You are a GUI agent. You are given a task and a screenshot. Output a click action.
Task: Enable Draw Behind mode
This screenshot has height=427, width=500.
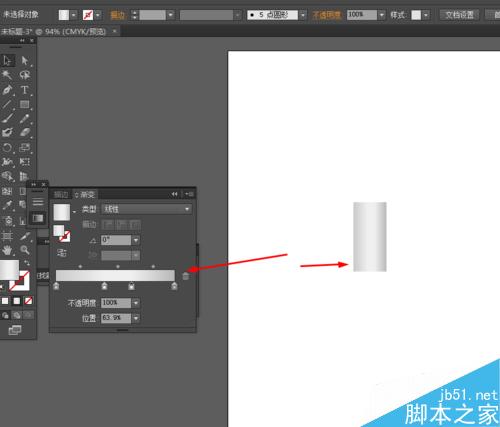click(x=17, y=315)
